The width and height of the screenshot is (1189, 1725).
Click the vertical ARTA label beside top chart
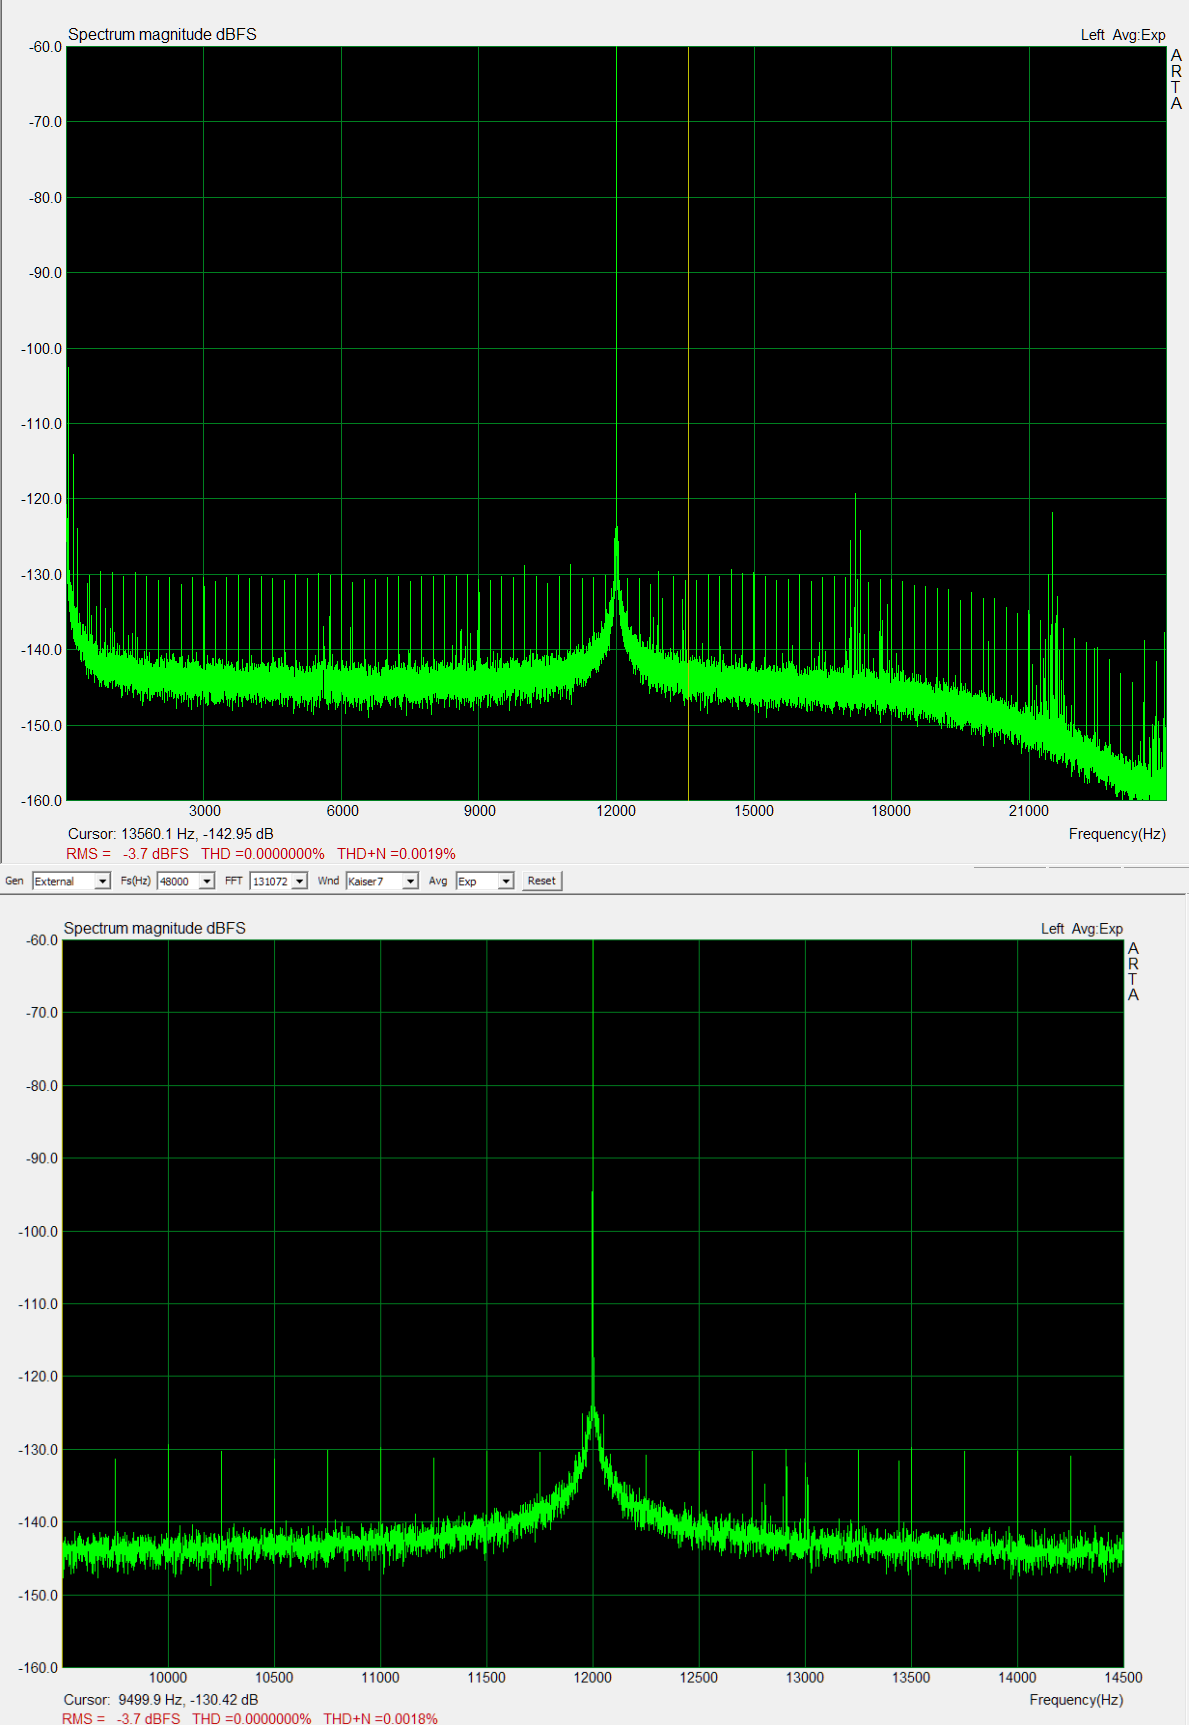[1176, 80]
